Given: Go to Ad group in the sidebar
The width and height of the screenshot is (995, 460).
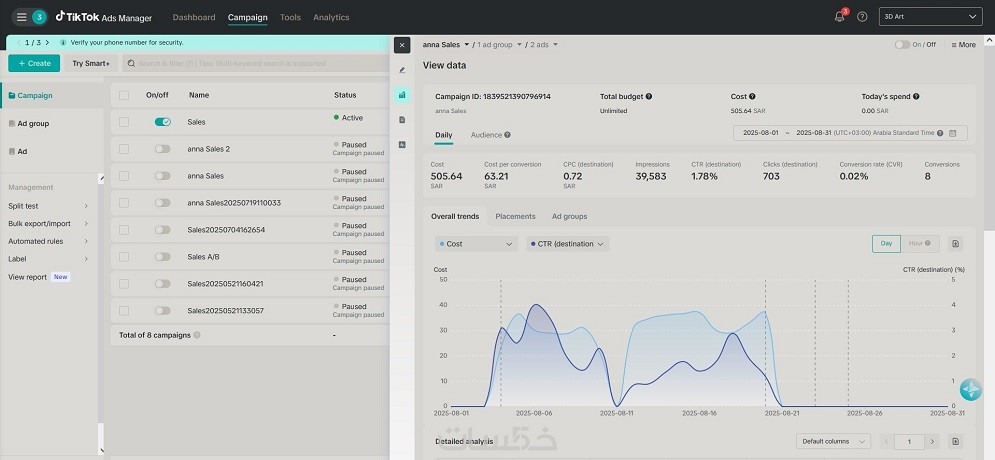Looking at the screenshot, I should 33,123.
